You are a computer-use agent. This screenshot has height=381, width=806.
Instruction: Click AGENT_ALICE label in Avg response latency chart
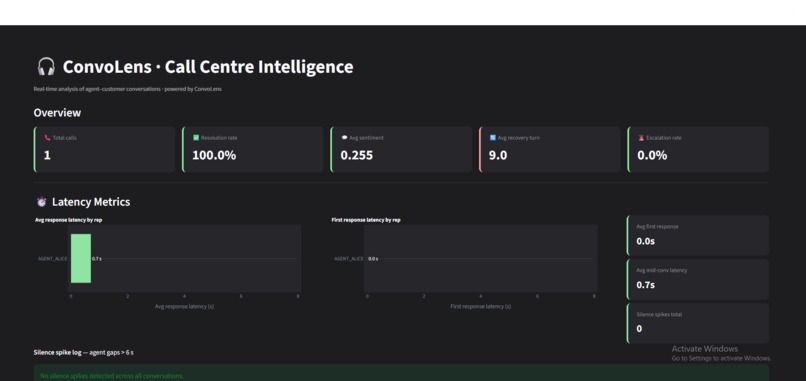(52, 259)
